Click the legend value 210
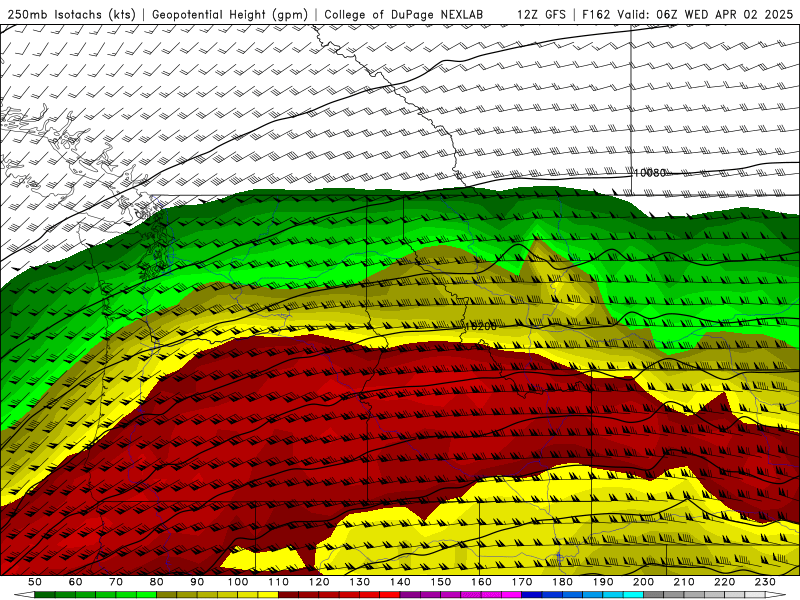 pos(684,582)
